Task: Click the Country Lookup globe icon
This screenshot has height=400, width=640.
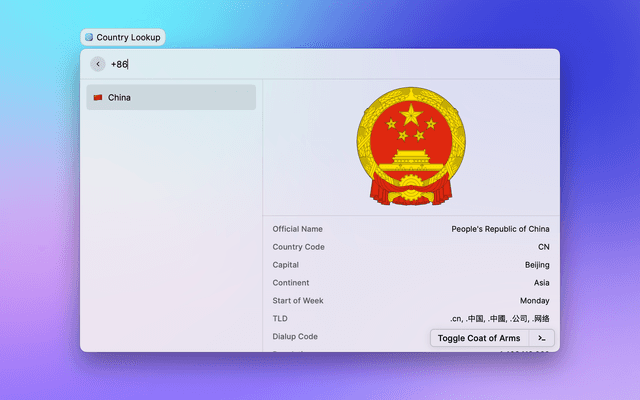Action: [89, 37]
